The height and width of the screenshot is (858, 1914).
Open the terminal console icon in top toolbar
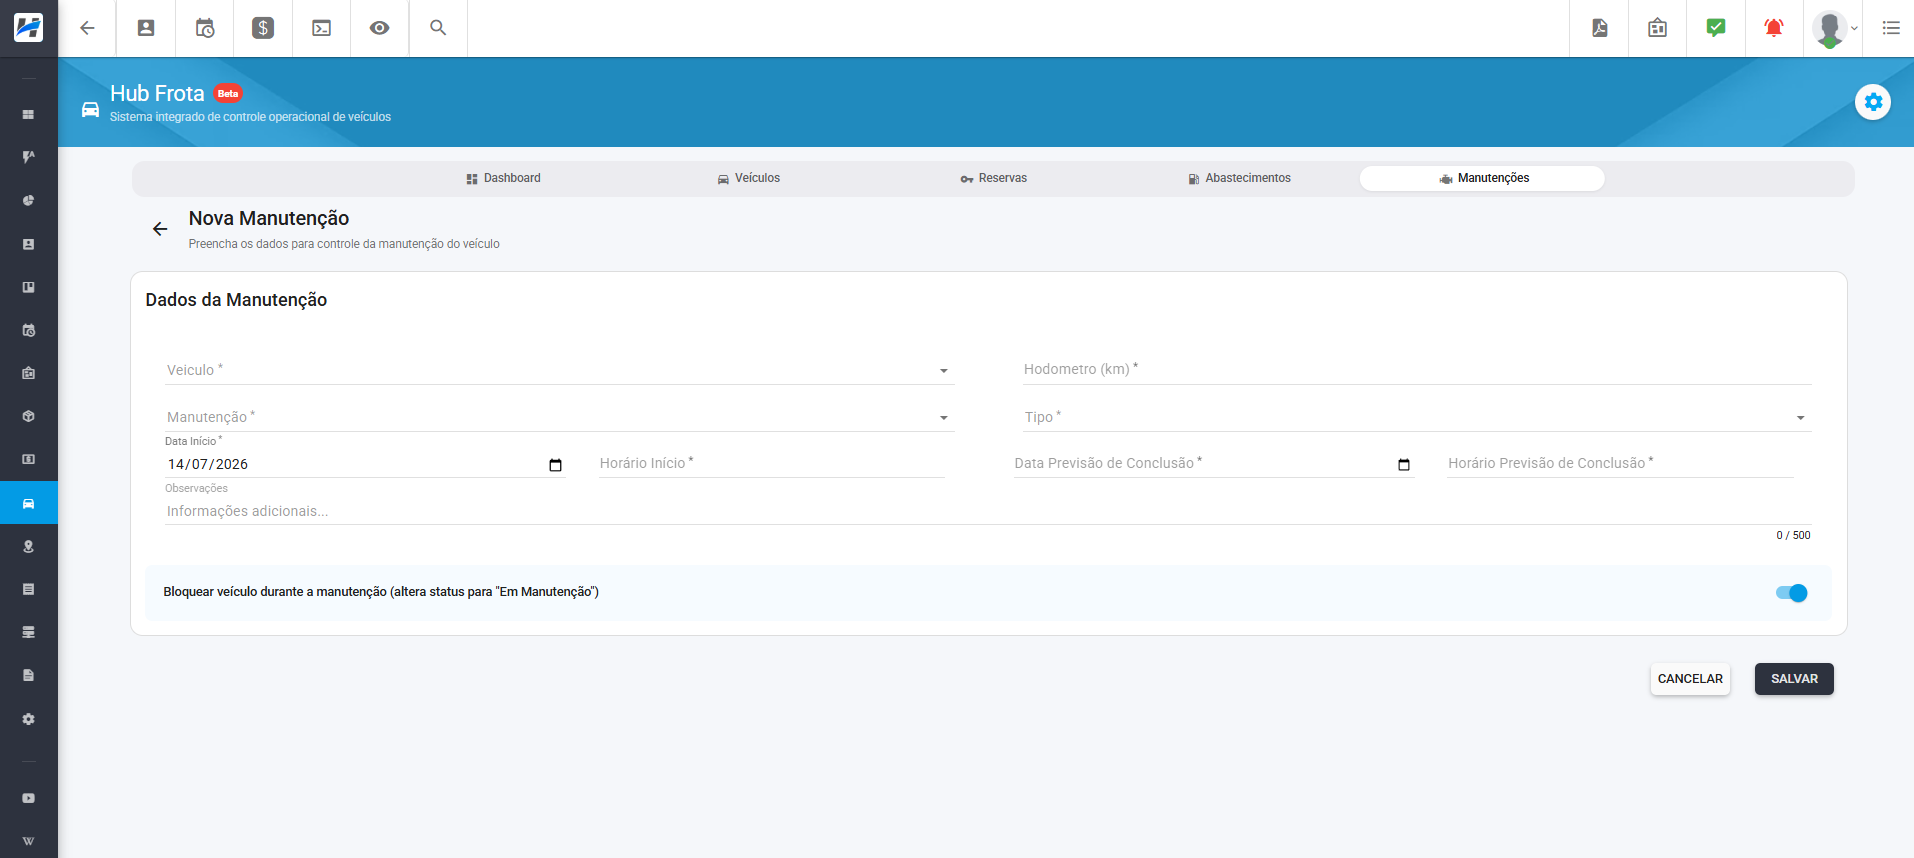[x=322, y=28]
